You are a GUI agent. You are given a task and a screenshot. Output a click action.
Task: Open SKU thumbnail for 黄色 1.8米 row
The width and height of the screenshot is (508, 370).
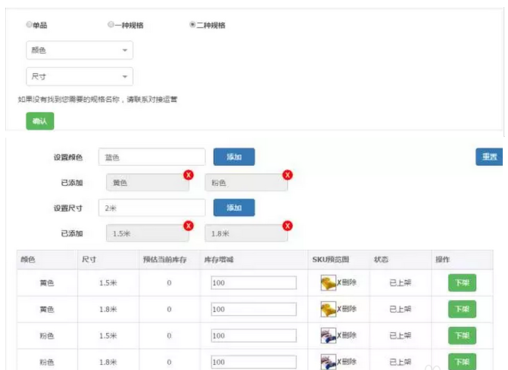[x=328, y=309]
